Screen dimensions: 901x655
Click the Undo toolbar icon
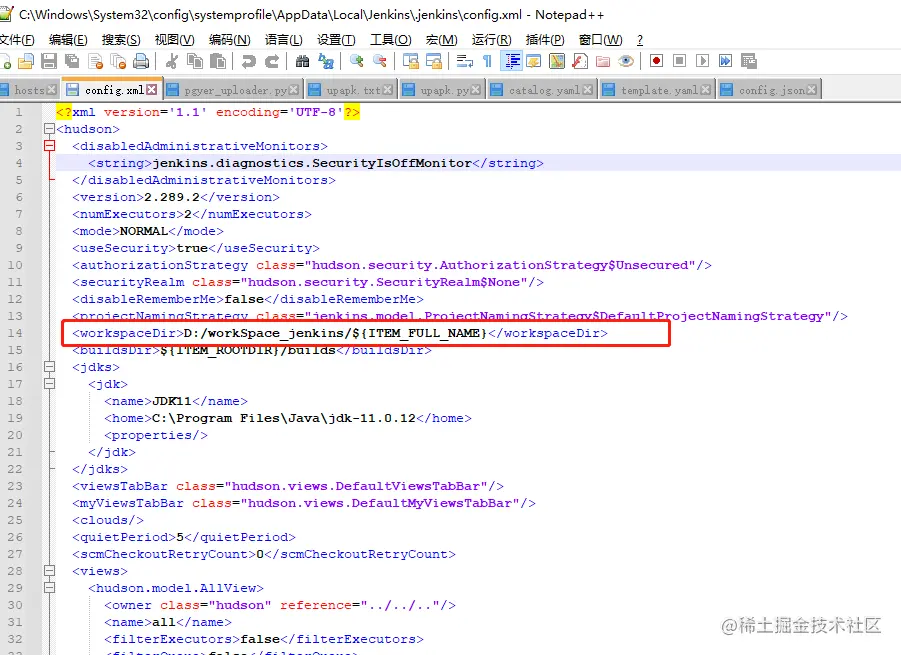(248, 62)
